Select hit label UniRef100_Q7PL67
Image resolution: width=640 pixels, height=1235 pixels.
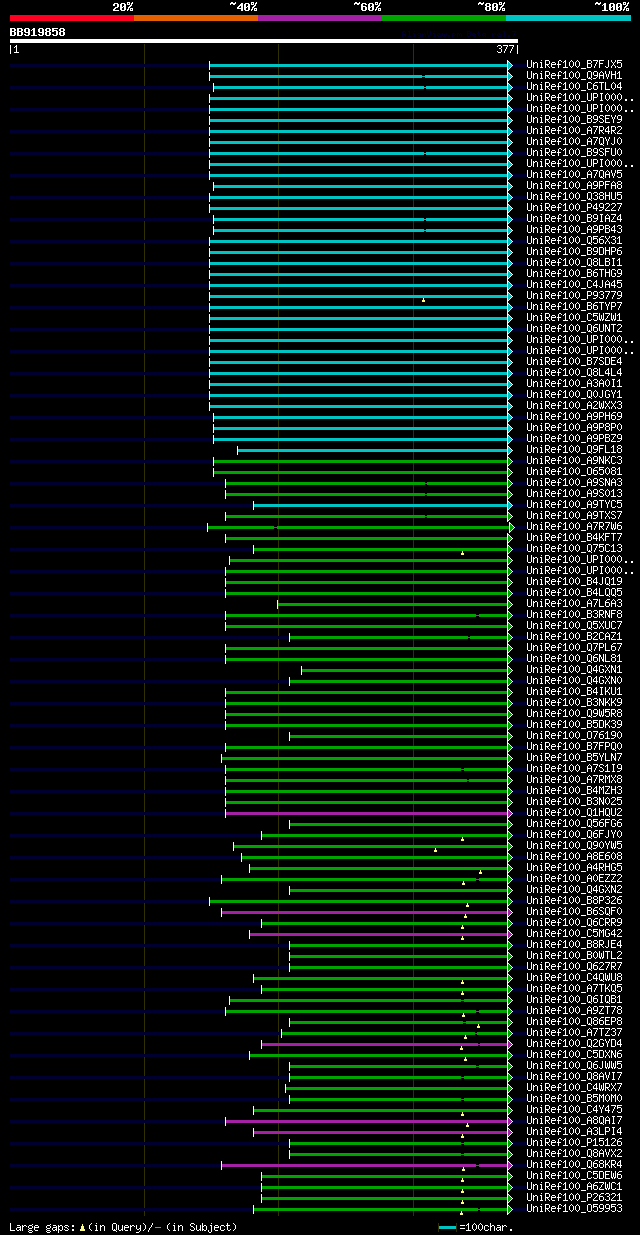(574, 647)
